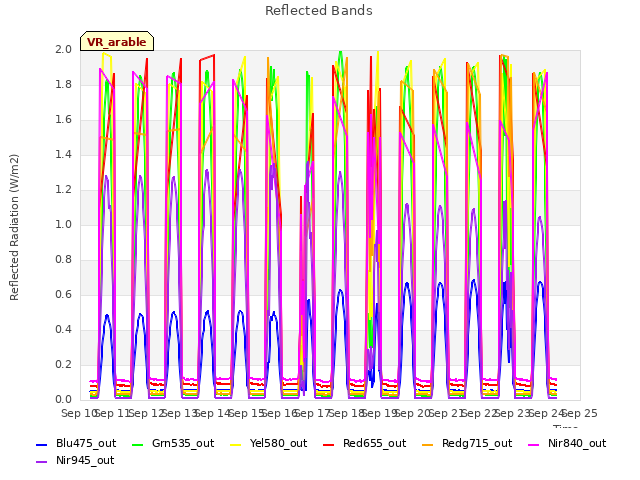This screenshot has height=480, width=640.
Task: Click the Redg715_out legend entry
Action: pos(467,443)
